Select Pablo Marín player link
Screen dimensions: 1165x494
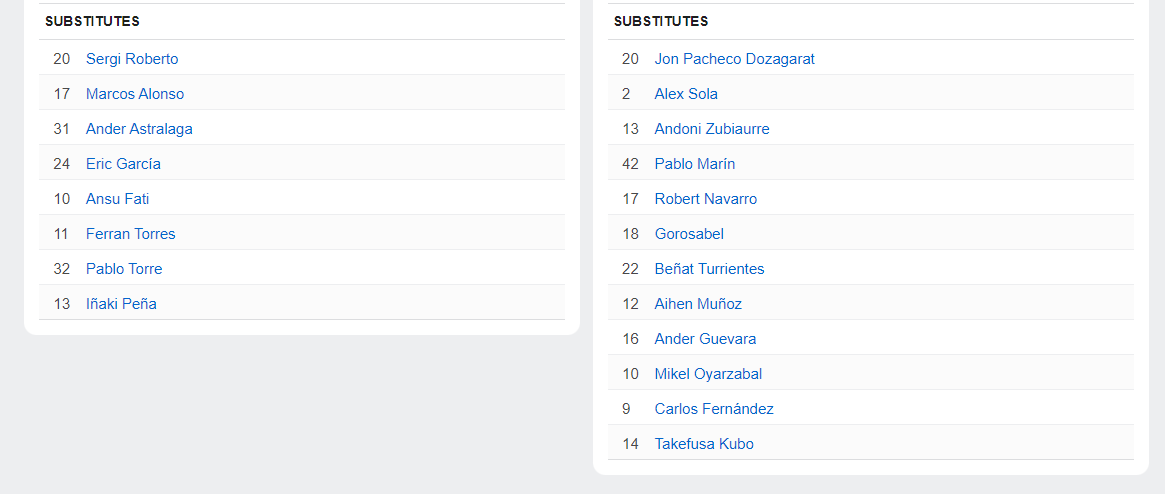tap(695, 164)
